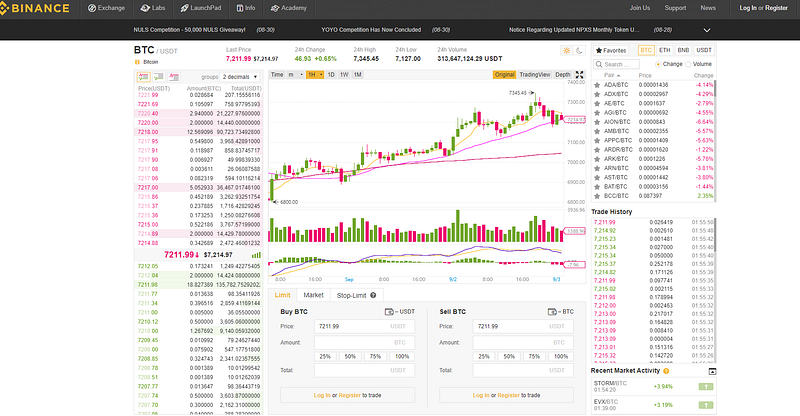Open the Academy menu item
This screenshot has width=800, height=416.
(289, 8)
